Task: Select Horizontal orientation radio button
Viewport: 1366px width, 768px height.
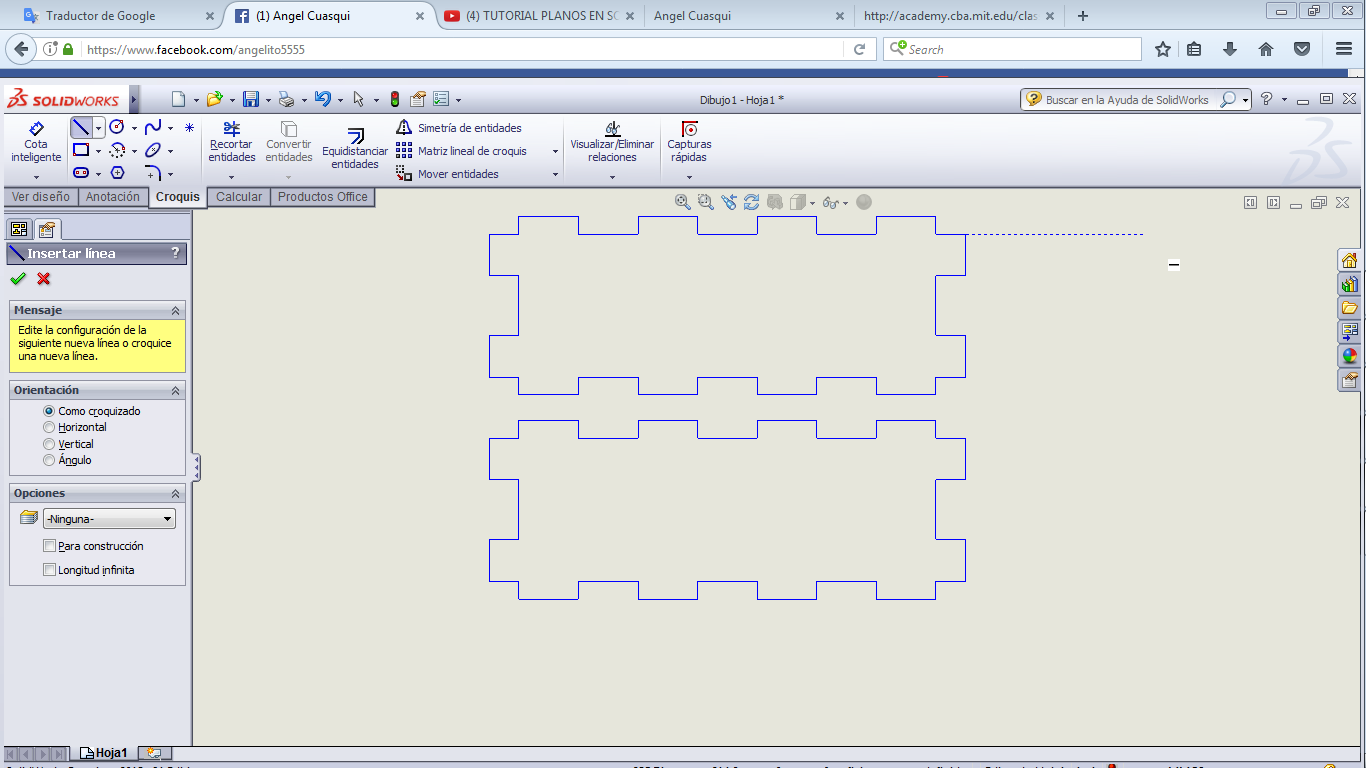Action: (49, 427)
